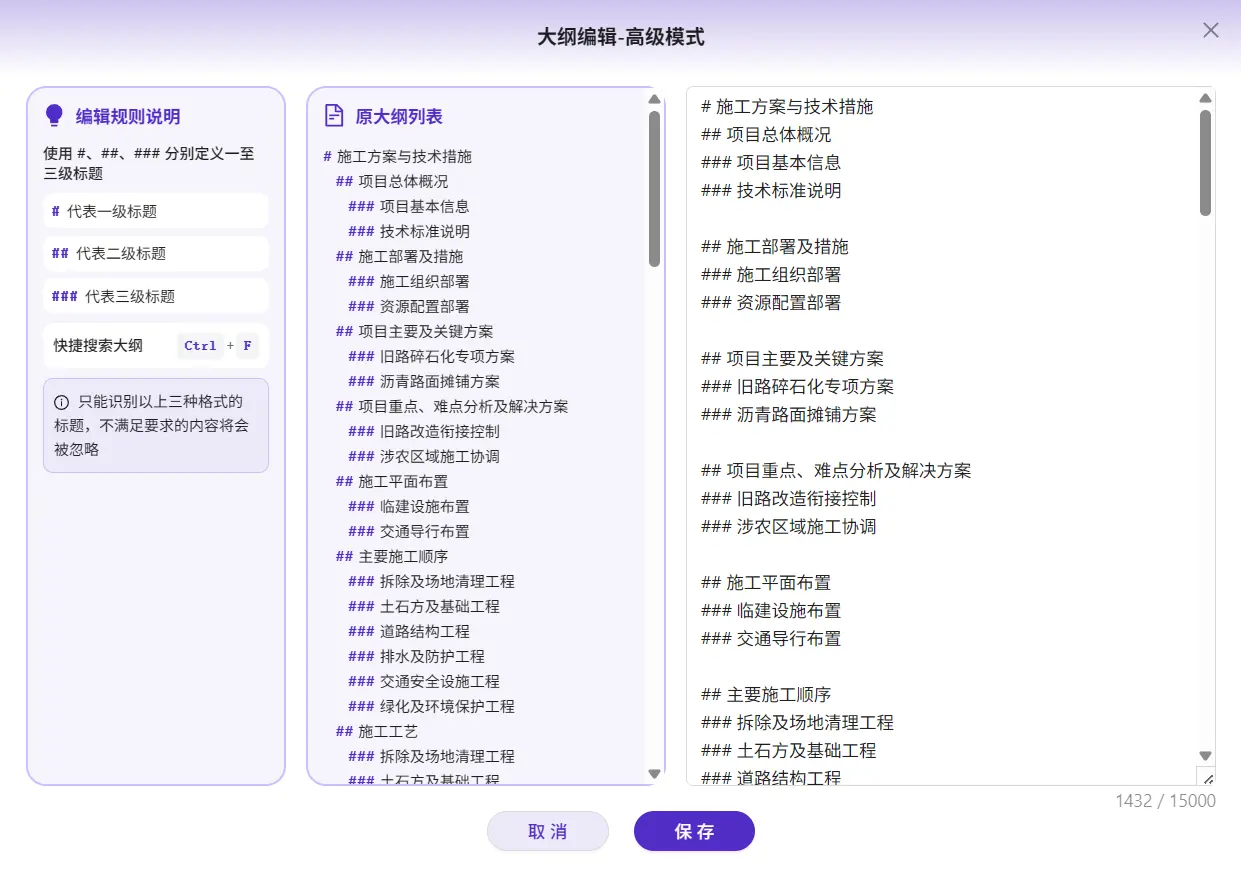The image size is (1241, 870).
Task: Click the '### 代表三级标题' rule row
Action: point(156,296)
